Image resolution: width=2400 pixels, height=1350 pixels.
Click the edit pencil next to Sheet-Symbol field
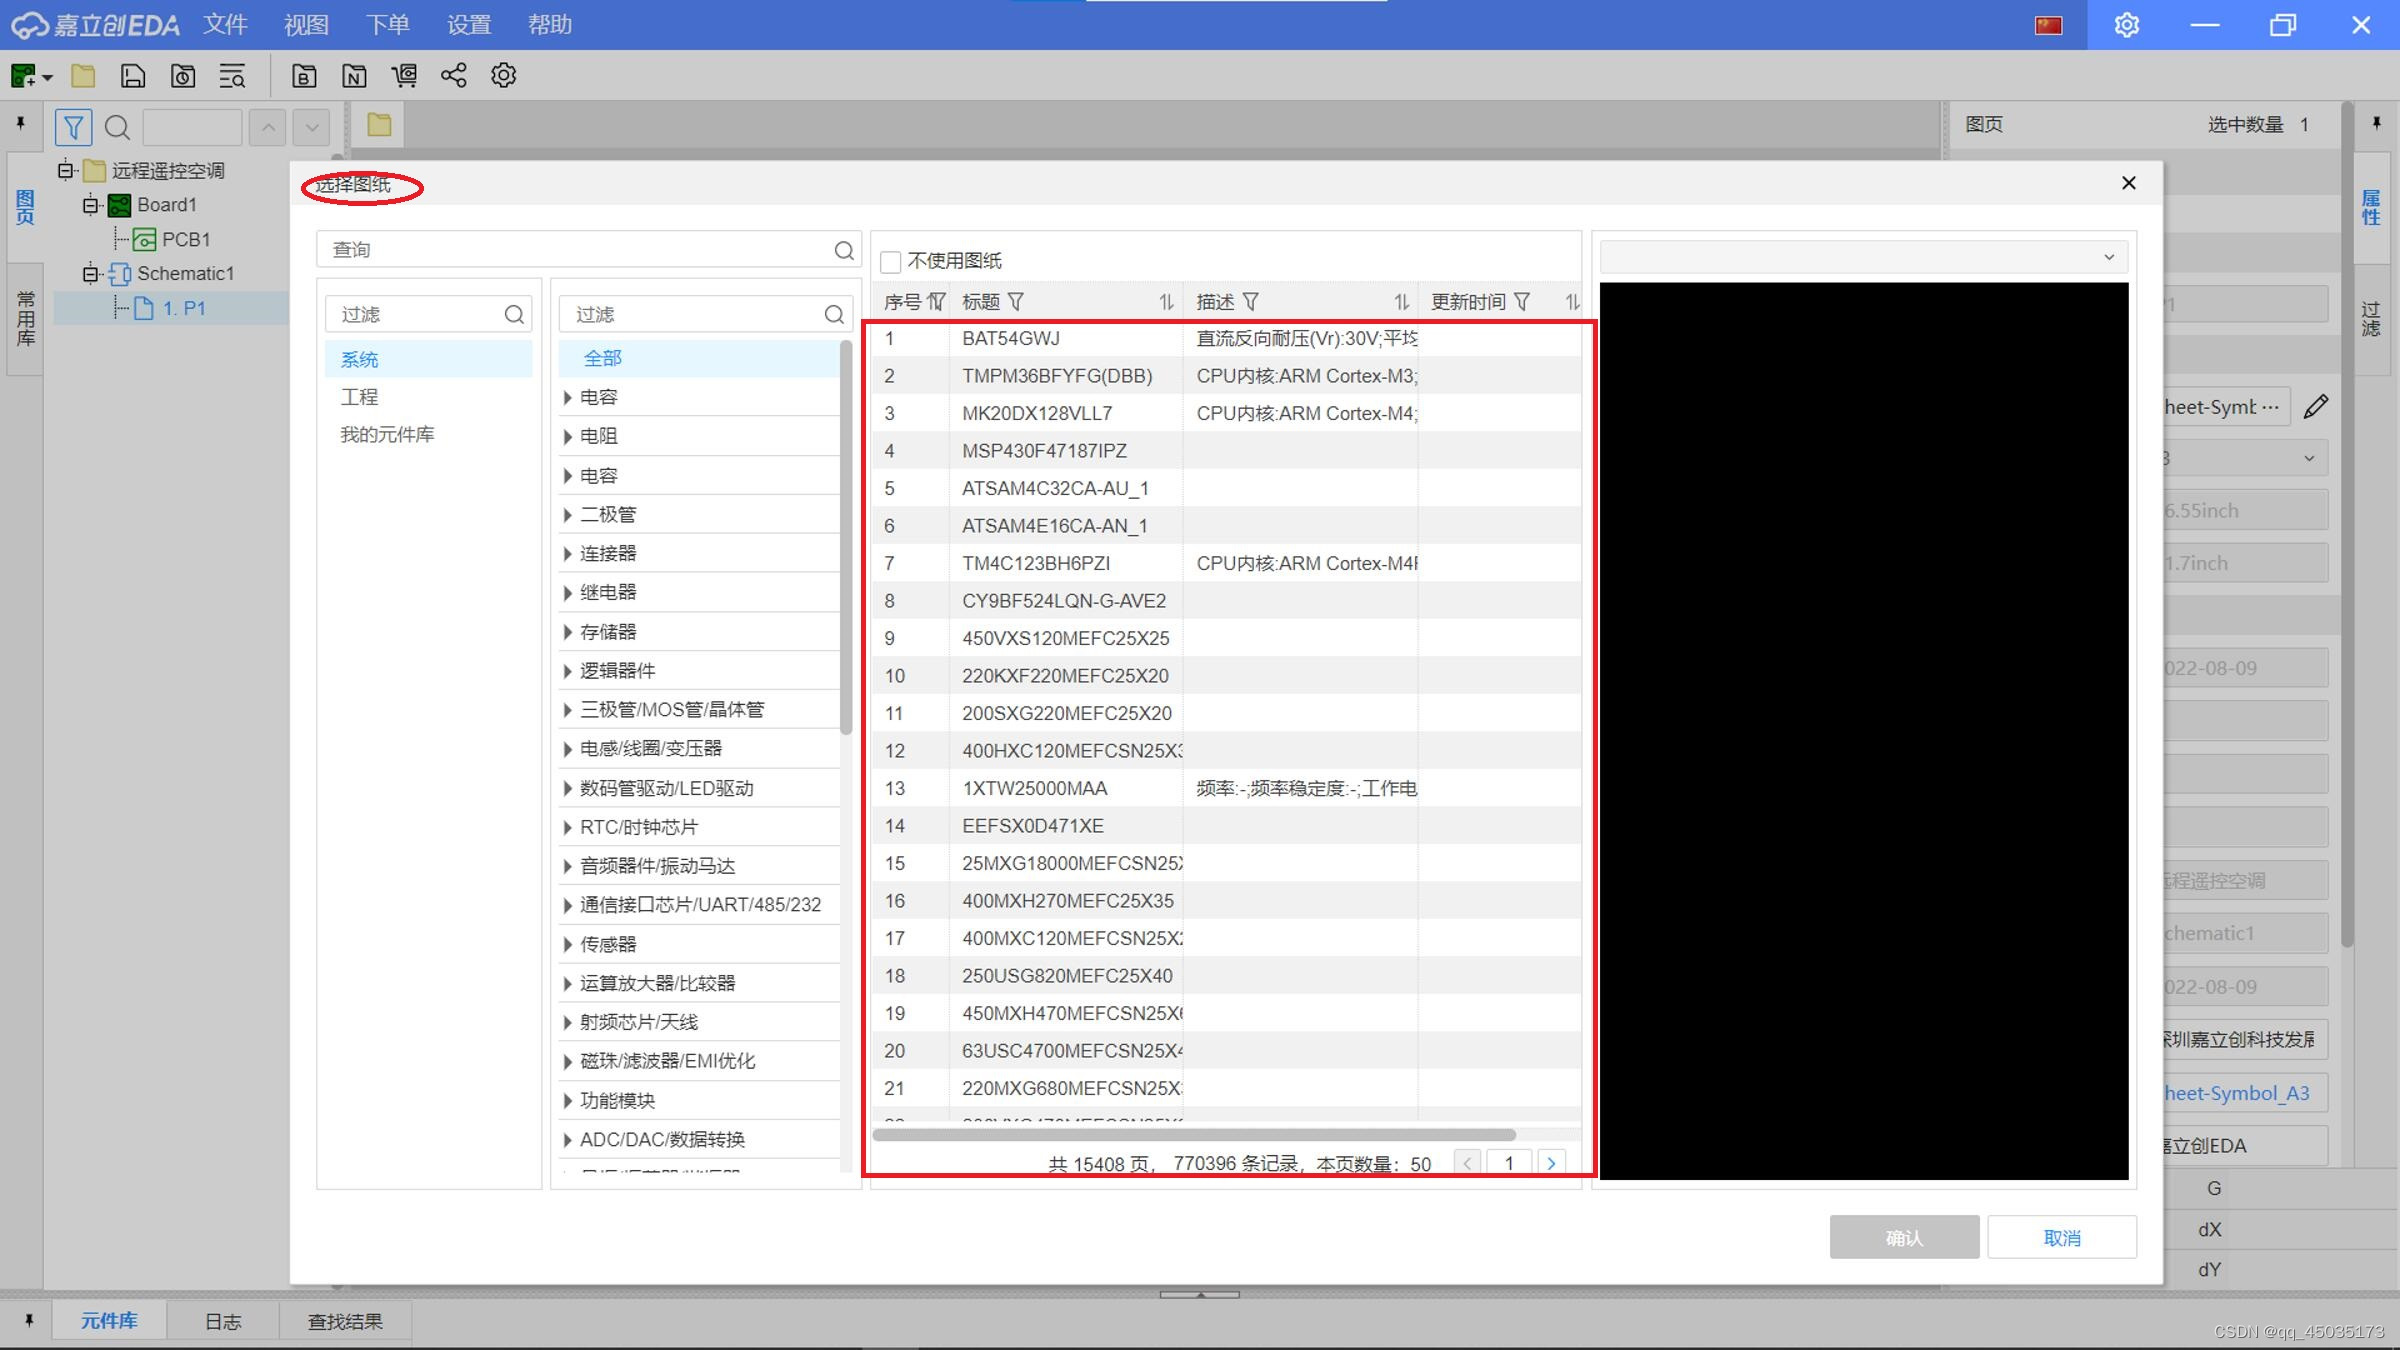pos(2316,406)
